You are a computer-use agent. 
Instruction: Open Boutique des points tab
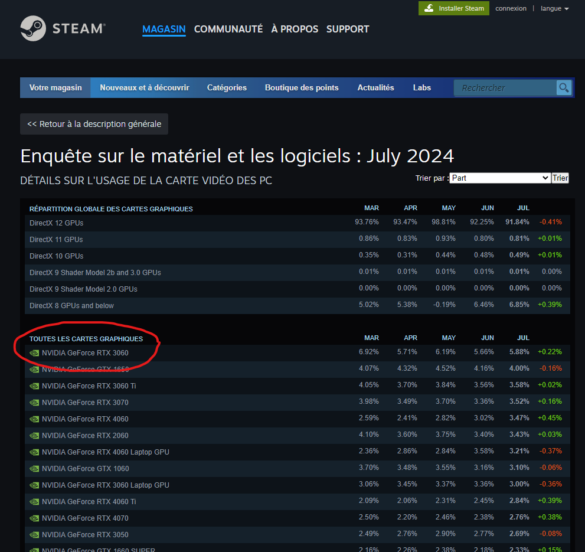tap(301, 88)
